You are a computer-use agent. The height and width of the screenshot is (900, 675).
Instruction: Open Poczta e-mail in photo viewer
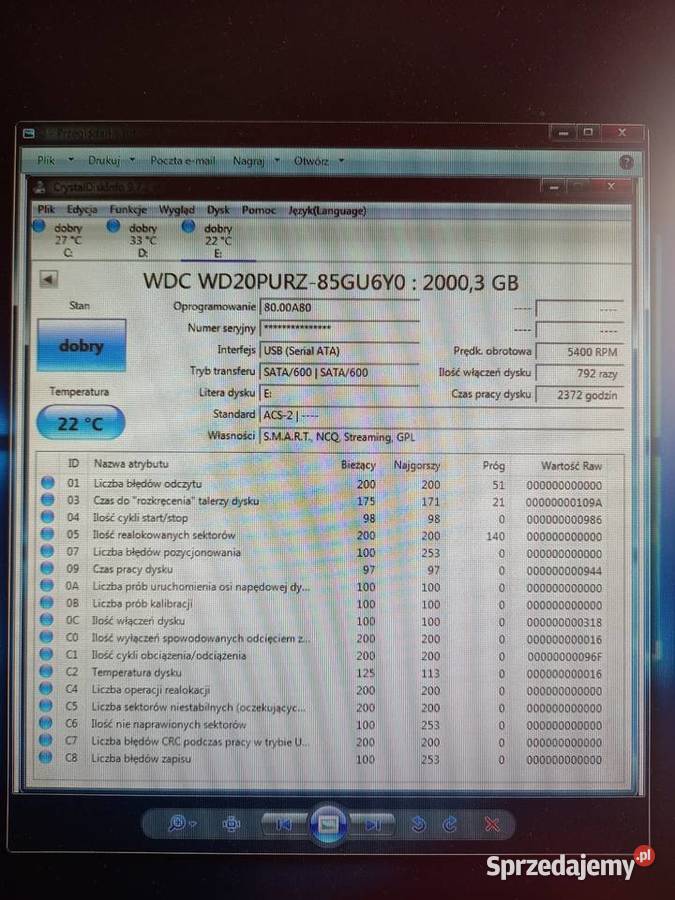click(x=183, y=161)
